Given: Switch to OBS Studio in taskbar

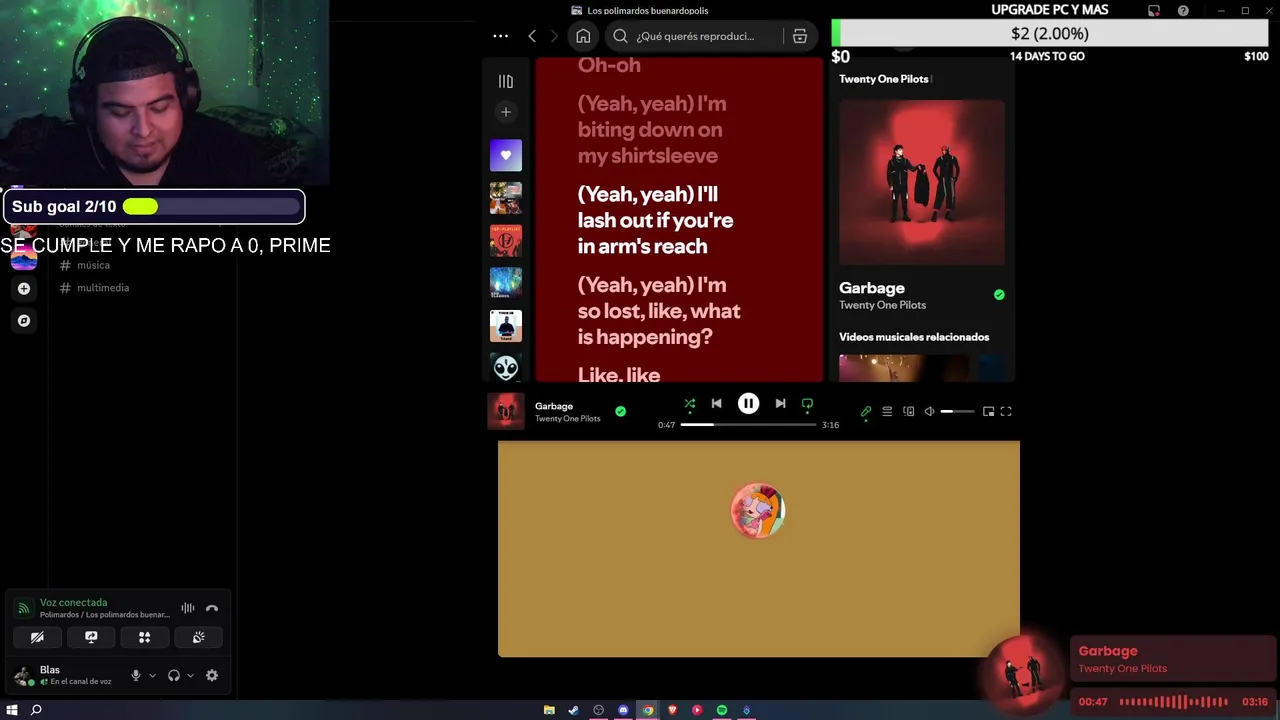Looking at the screenshot, I should (599, 710).
